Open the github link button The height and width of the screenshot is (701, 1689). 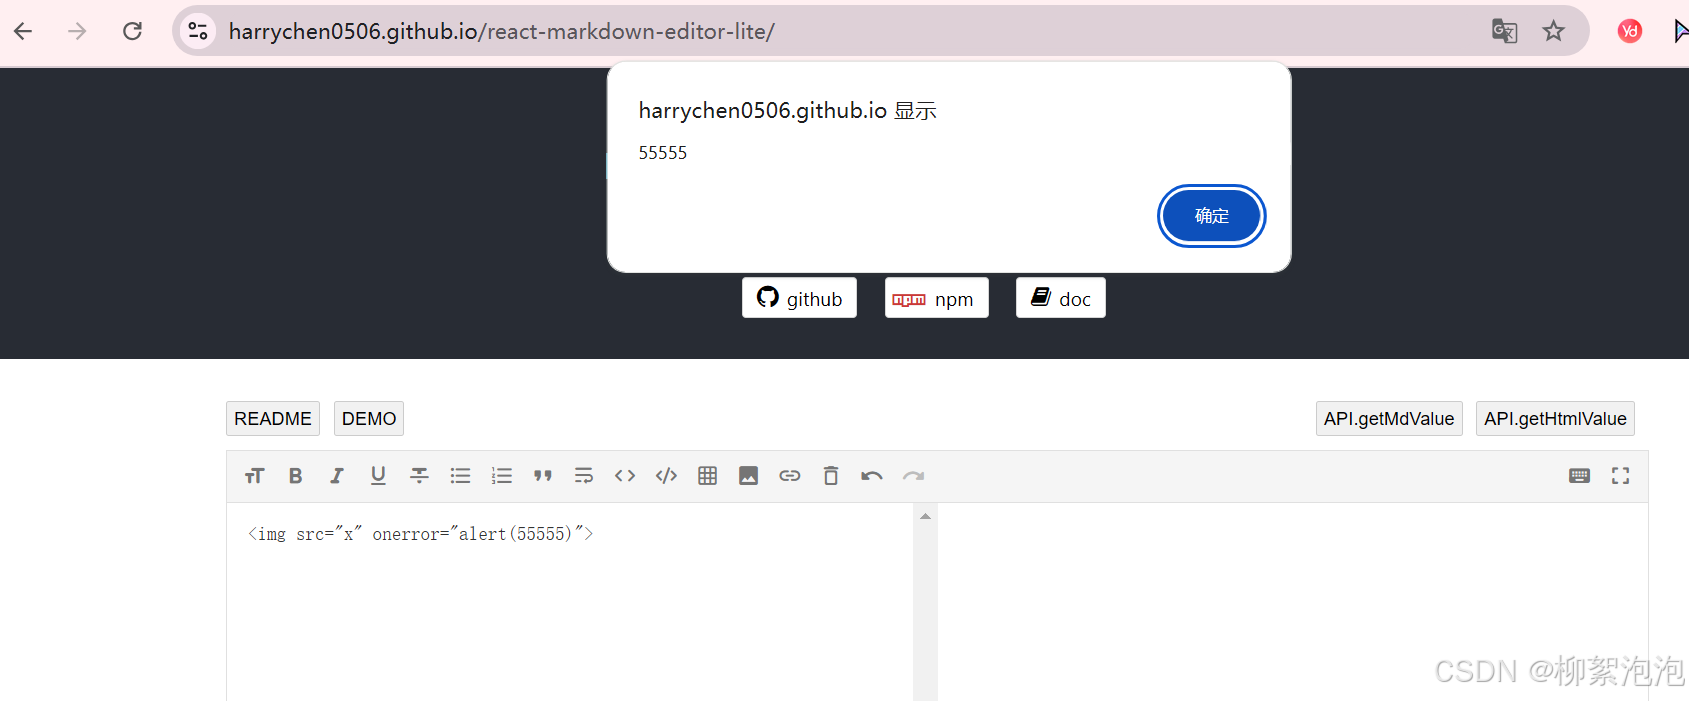(799, 298)
